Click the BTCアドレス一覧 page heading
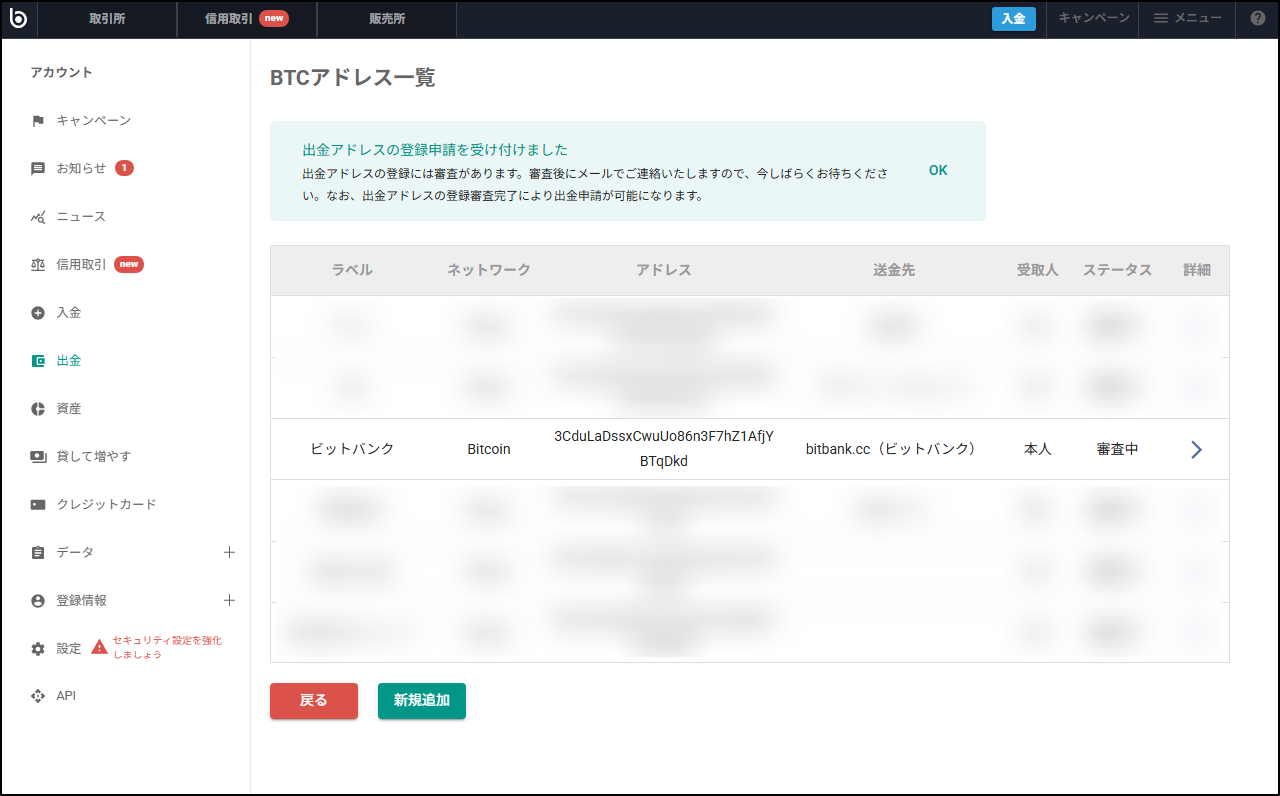The width and height of the screenshot is (1280, 796). tap(353, 78)
